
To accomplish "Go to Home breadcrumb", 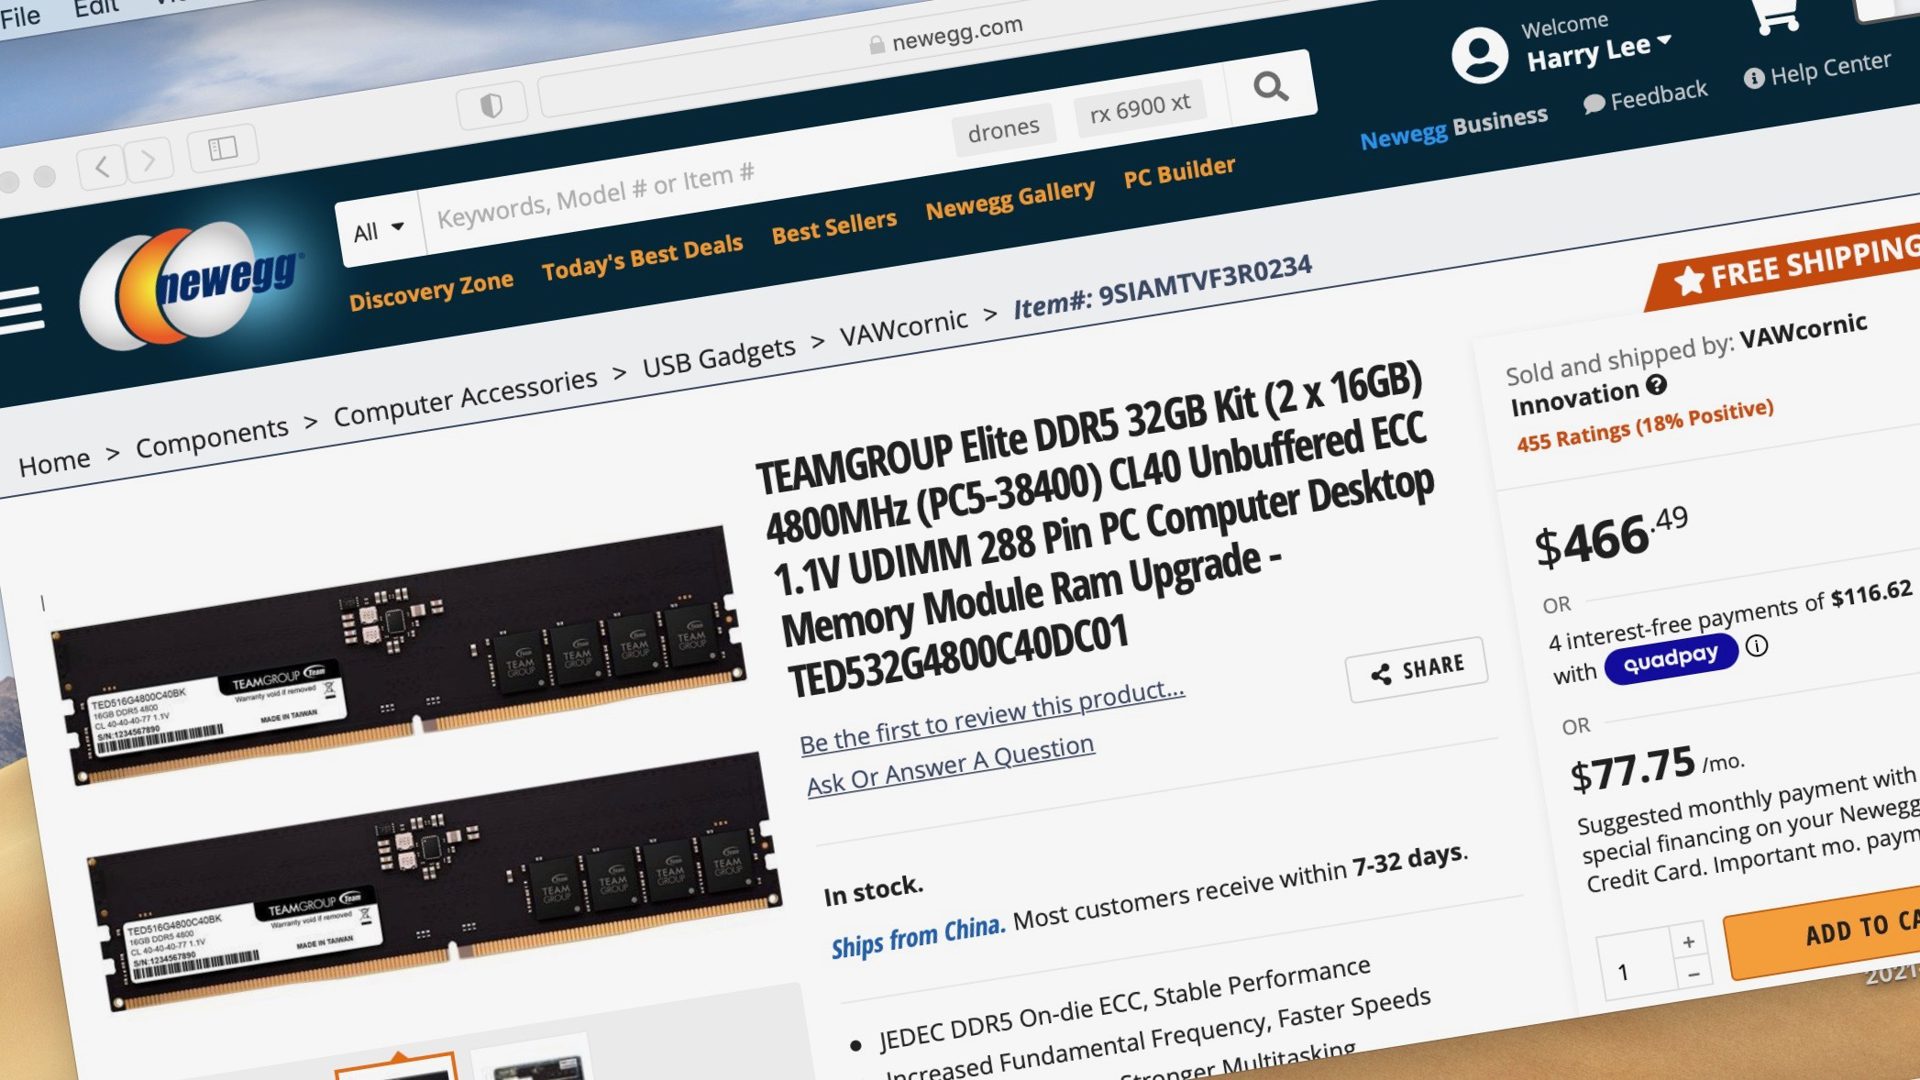I will click(x=54, y=463).
